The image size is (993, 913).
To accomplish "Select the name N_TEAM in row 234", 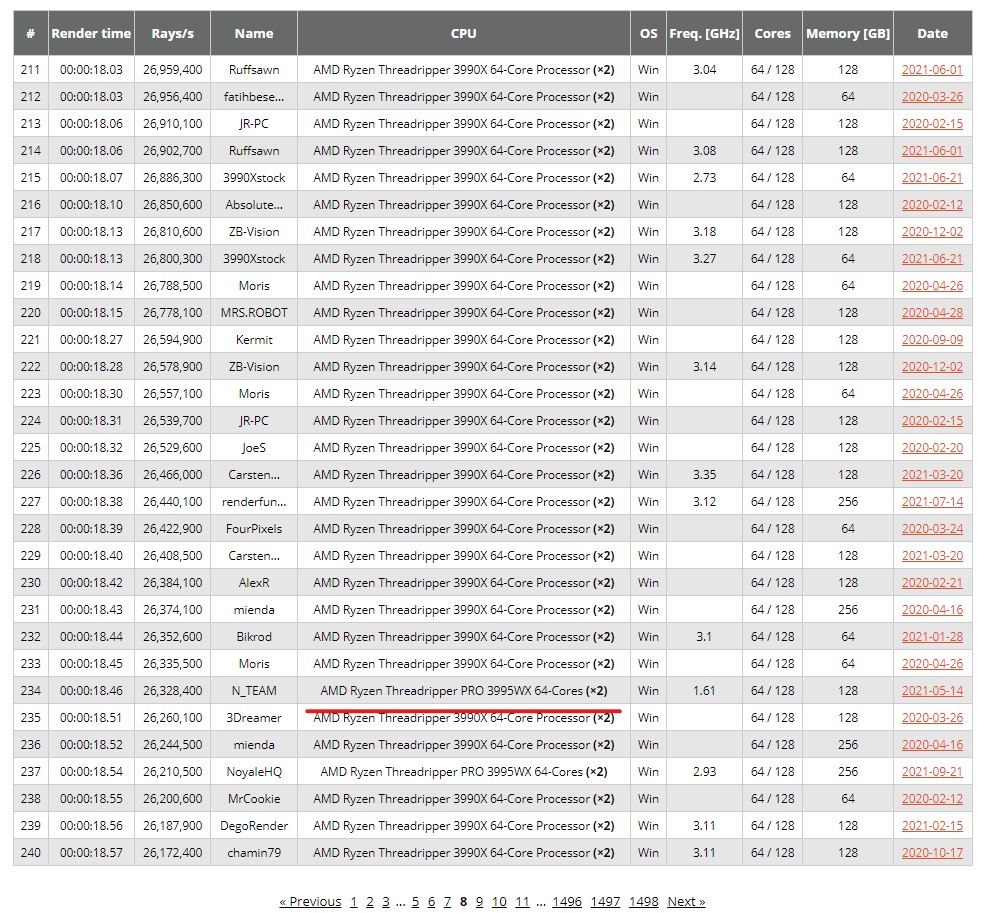I will (254, 691).
